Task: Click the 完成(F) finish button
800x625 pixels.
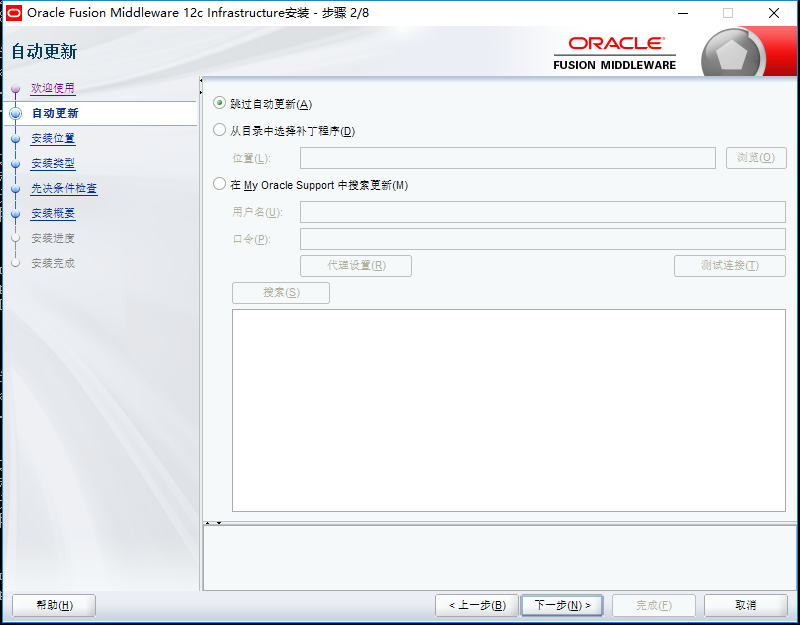Action: pyautogui.click(x=654, y=606)
